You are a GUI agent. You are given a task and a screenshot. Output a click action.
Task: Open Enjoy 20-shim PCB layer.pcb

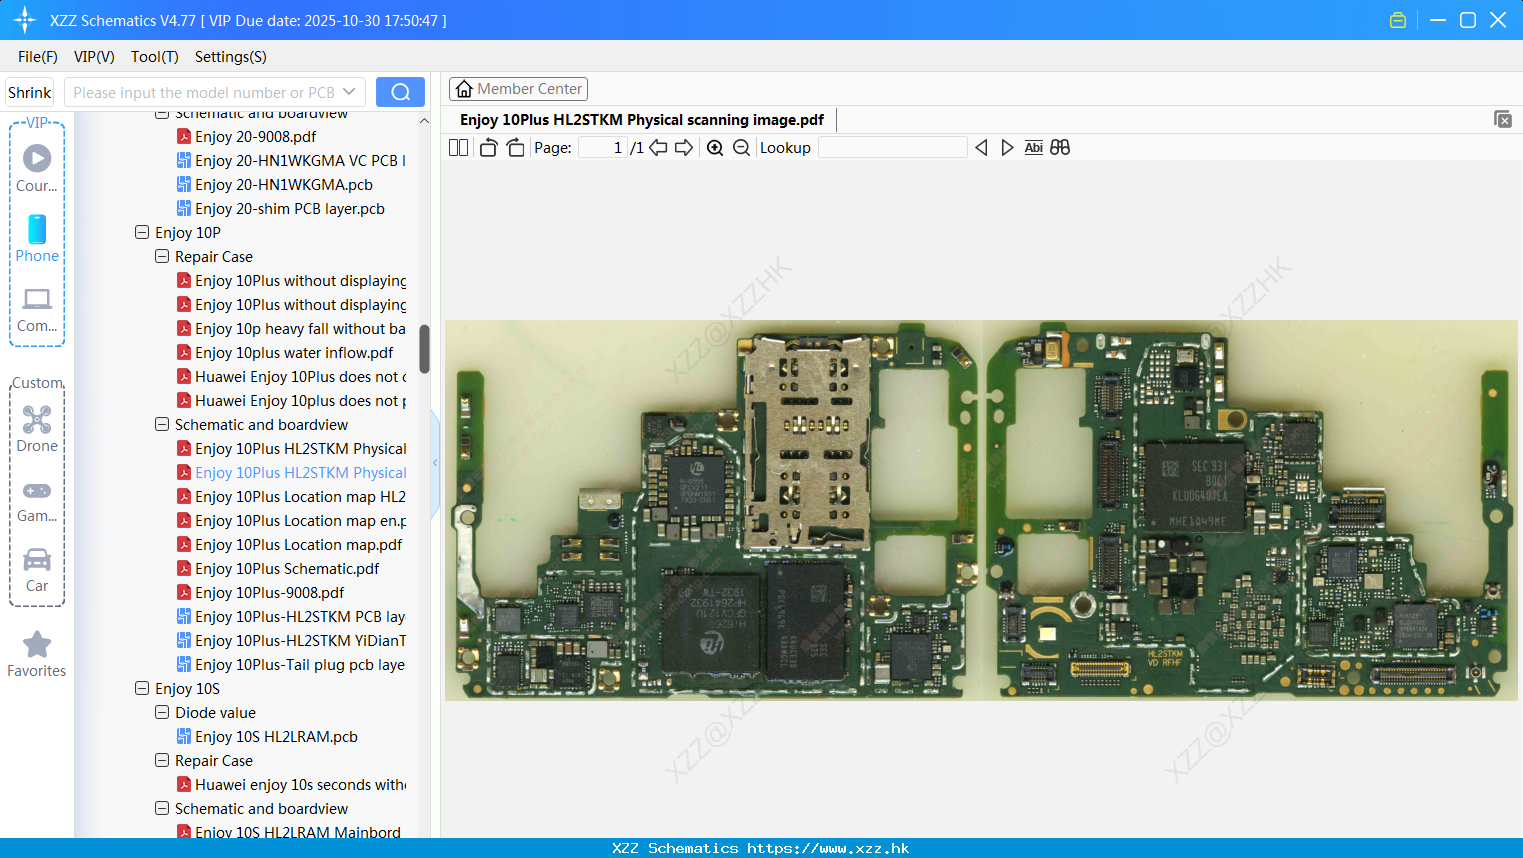pyautogui.click(x=290, y=208)
